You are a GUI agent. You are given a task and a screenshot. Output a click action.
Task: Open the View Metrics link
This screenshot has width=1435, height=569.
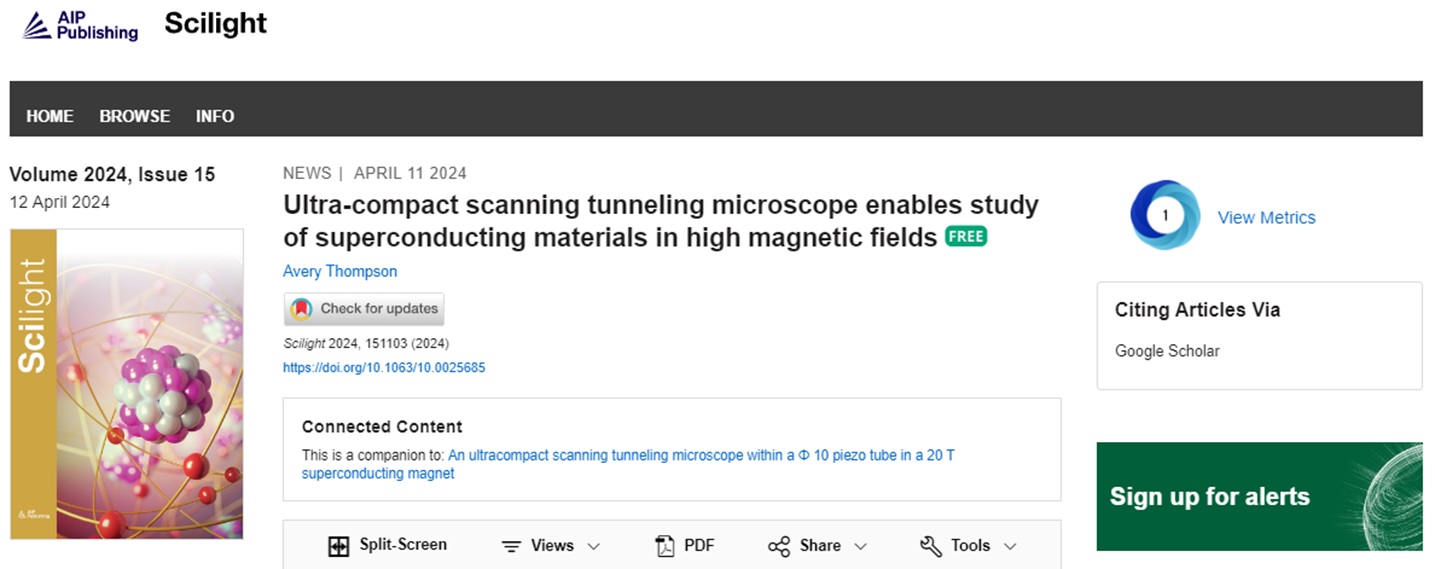[1266, 217]
